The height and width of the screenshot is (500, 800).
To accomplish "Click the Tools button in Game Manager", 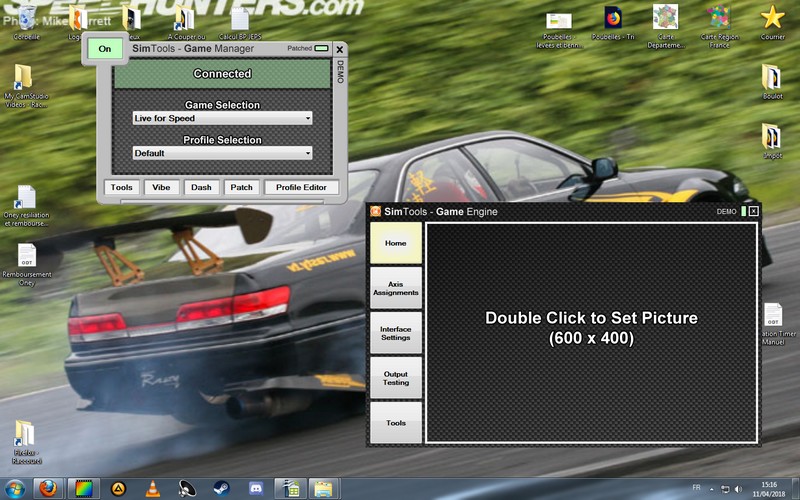I will click(121, 187).
